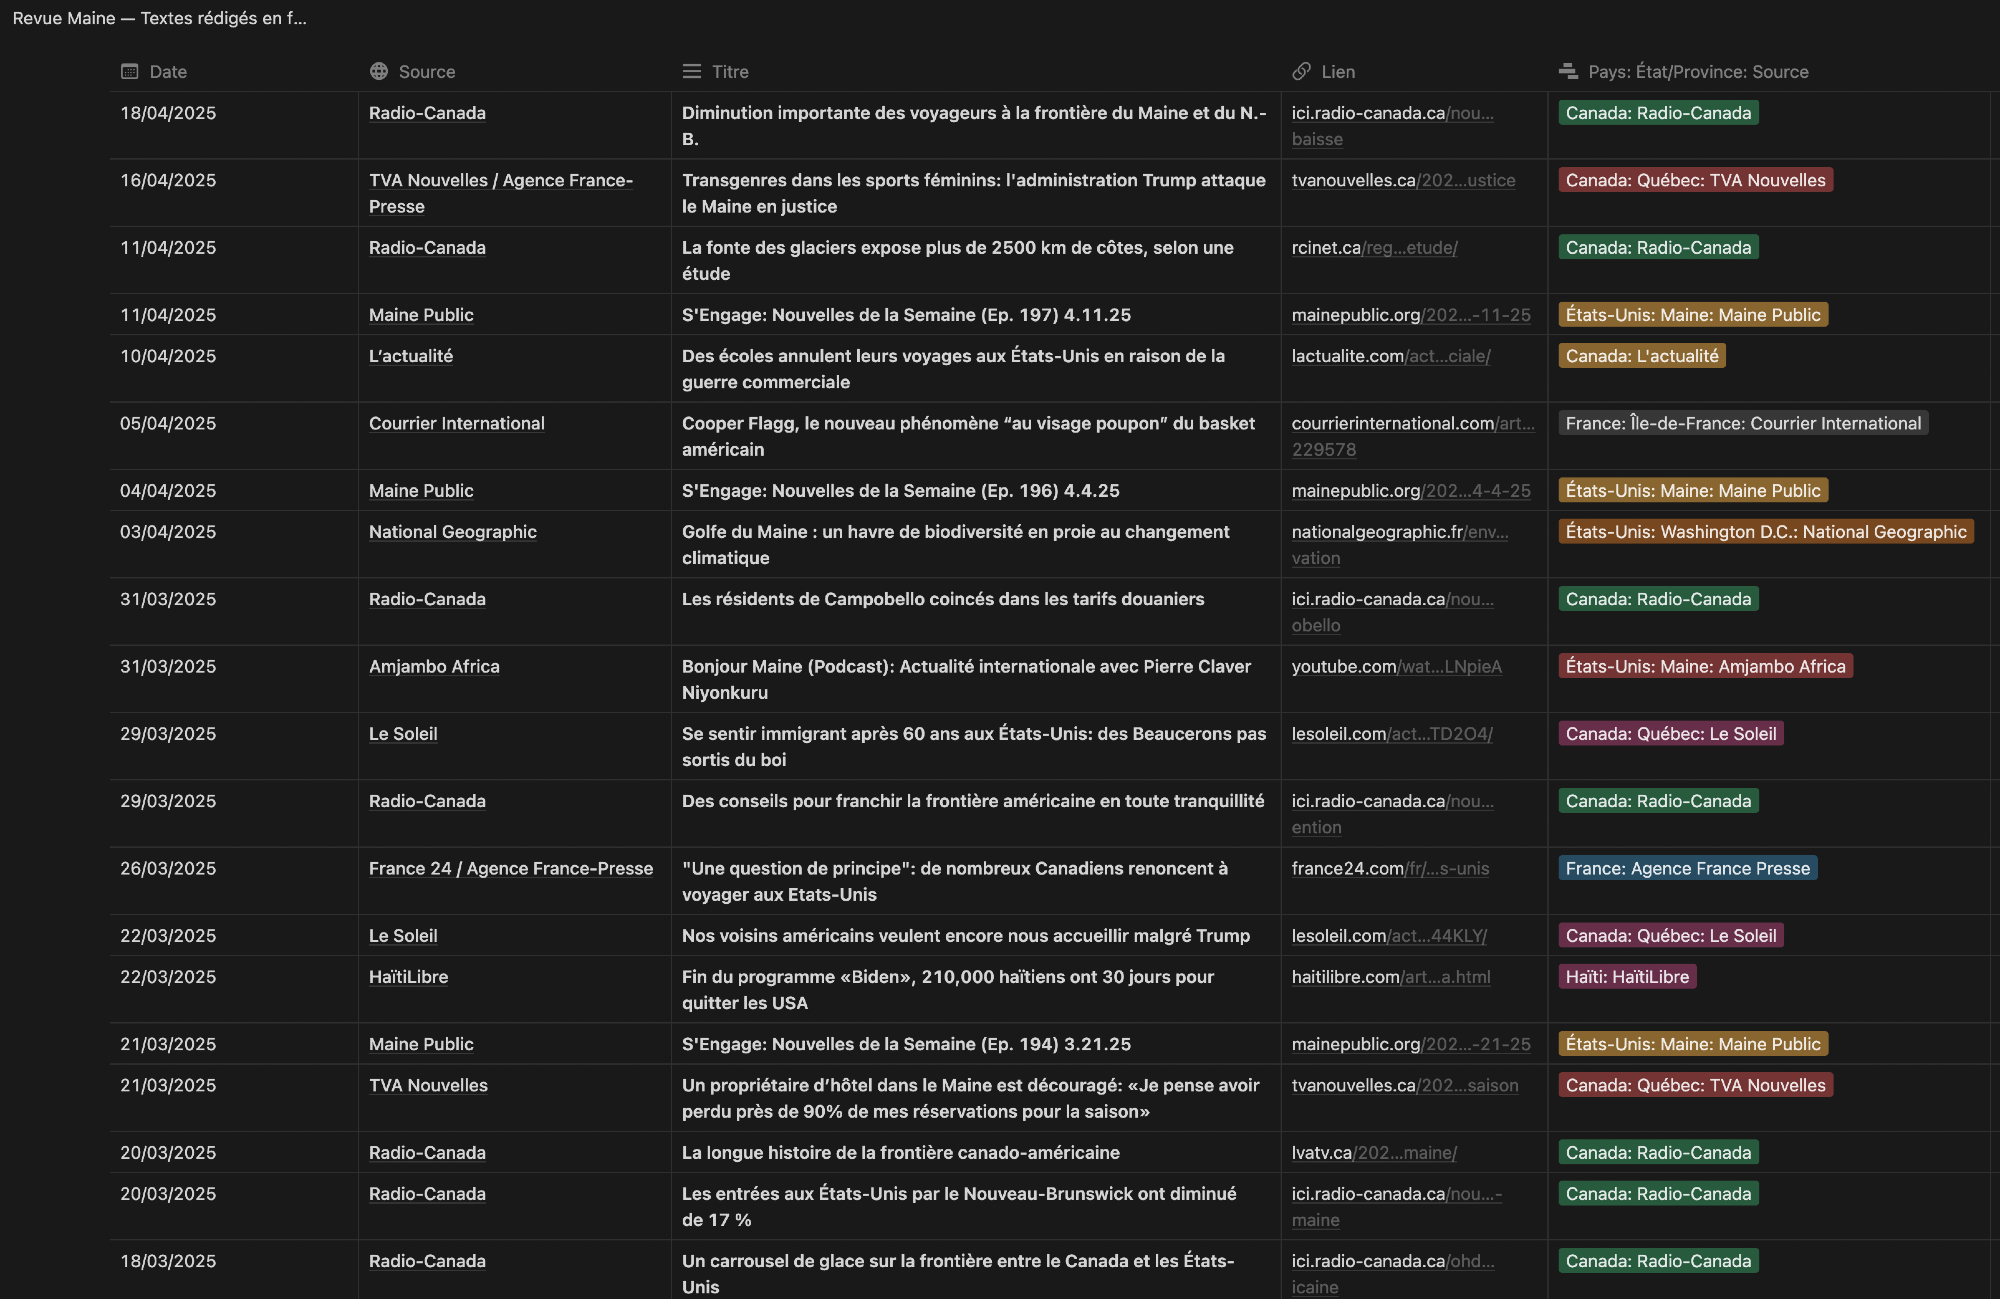Image resolution: width=2000 pixels, height=1299 pixels.
Task: Click the formula icon beside Pays header
Action: 1567,71
